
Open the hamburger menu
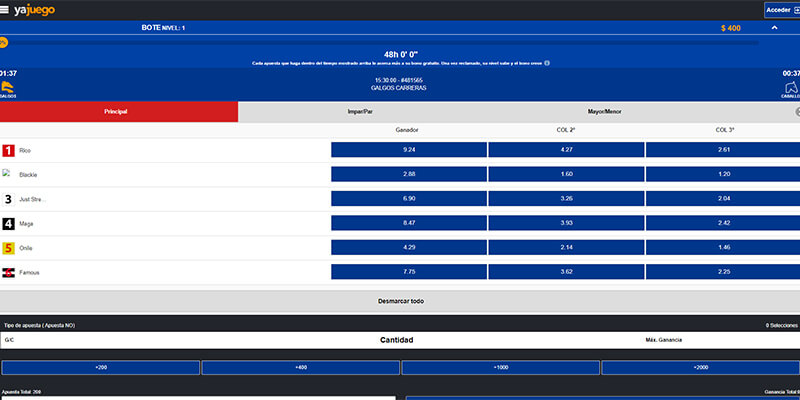pyautogui.click(x=4, y=10)
